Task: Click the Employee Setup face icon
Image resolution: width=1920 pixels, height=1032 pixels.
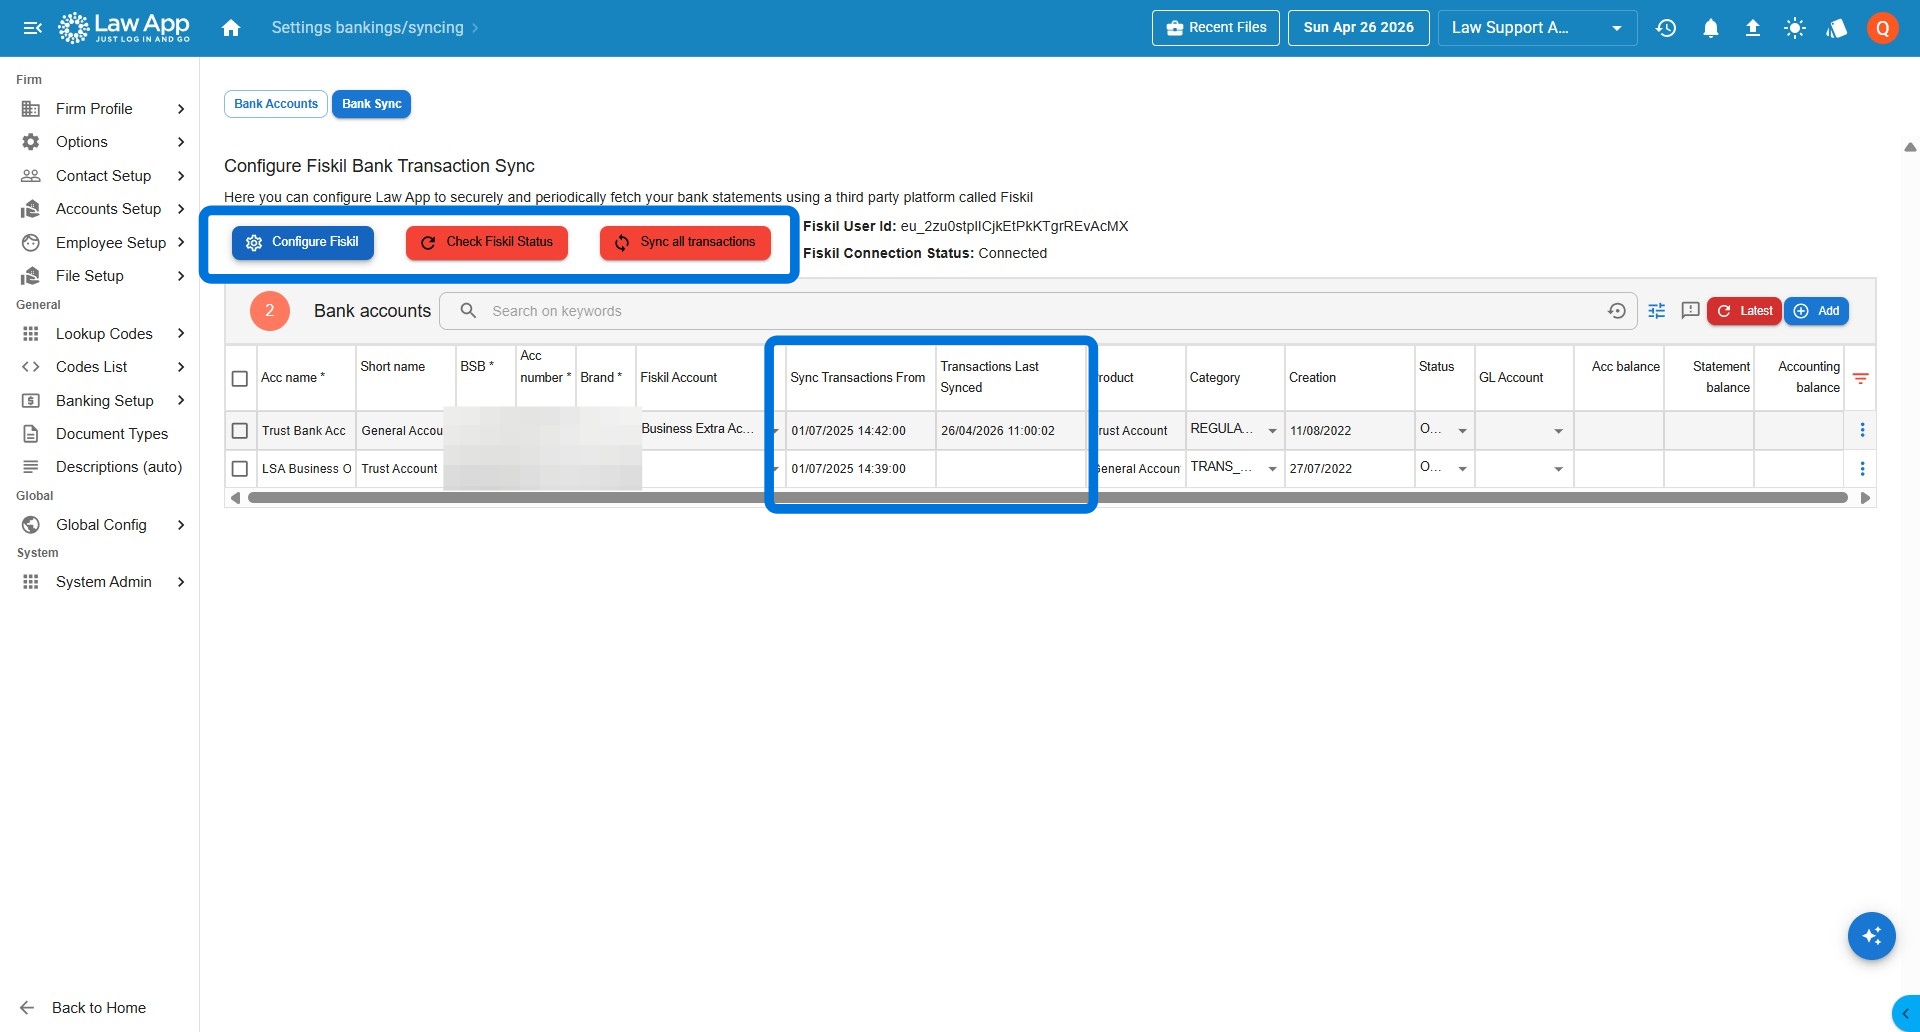Action: [31, 243]
